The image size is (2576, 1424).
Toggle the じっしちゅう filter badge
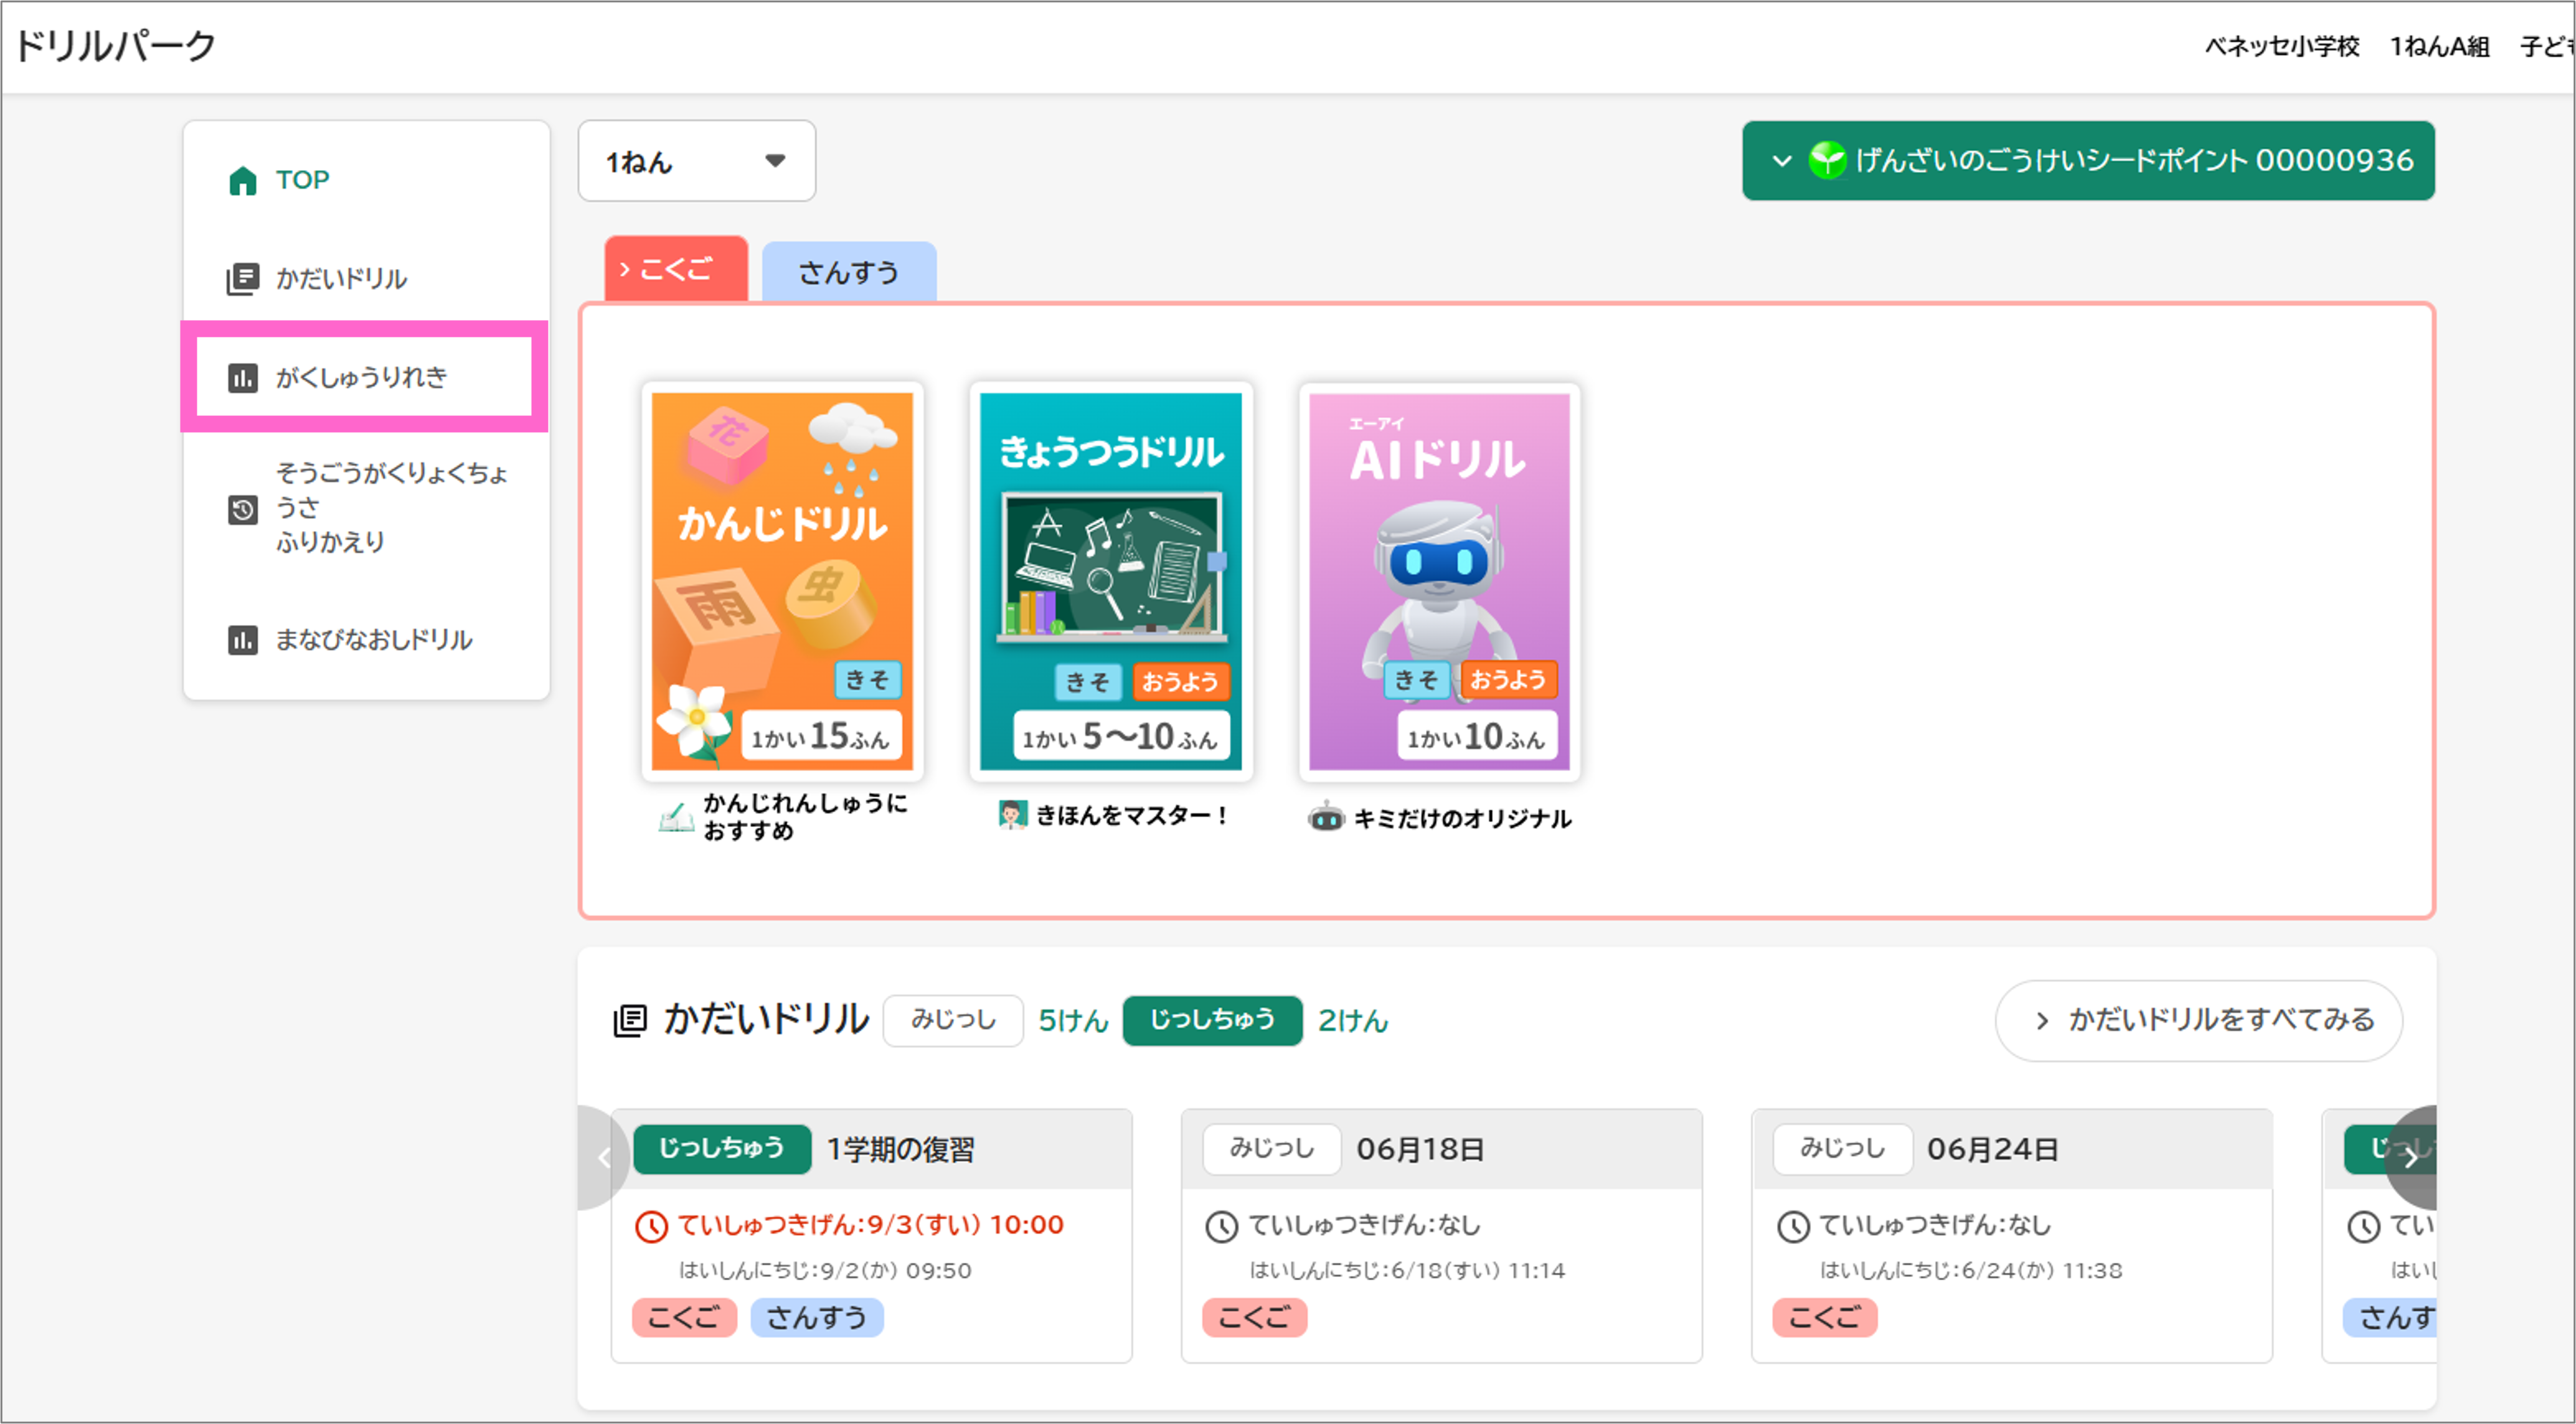tap(1211, 1020)
